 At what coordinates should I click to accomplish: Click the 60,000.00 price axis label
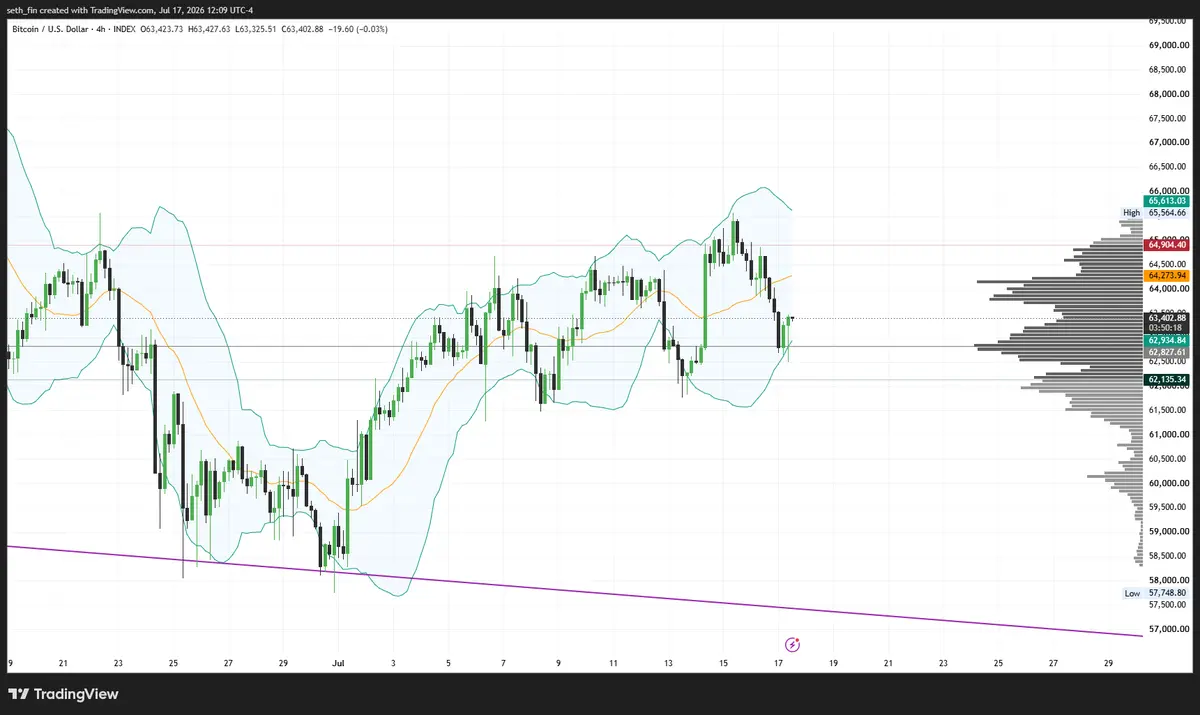click(x=1167, y=483)
